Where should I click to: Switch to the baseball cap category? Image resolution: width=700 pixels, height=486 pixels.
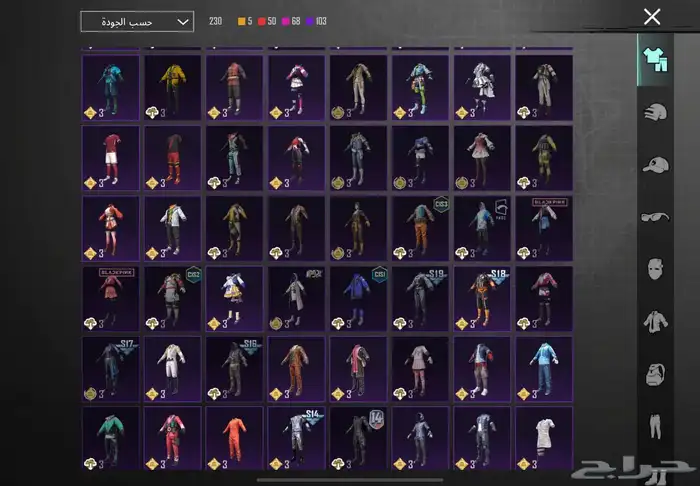pyautogui.click(x=655, y=165)
